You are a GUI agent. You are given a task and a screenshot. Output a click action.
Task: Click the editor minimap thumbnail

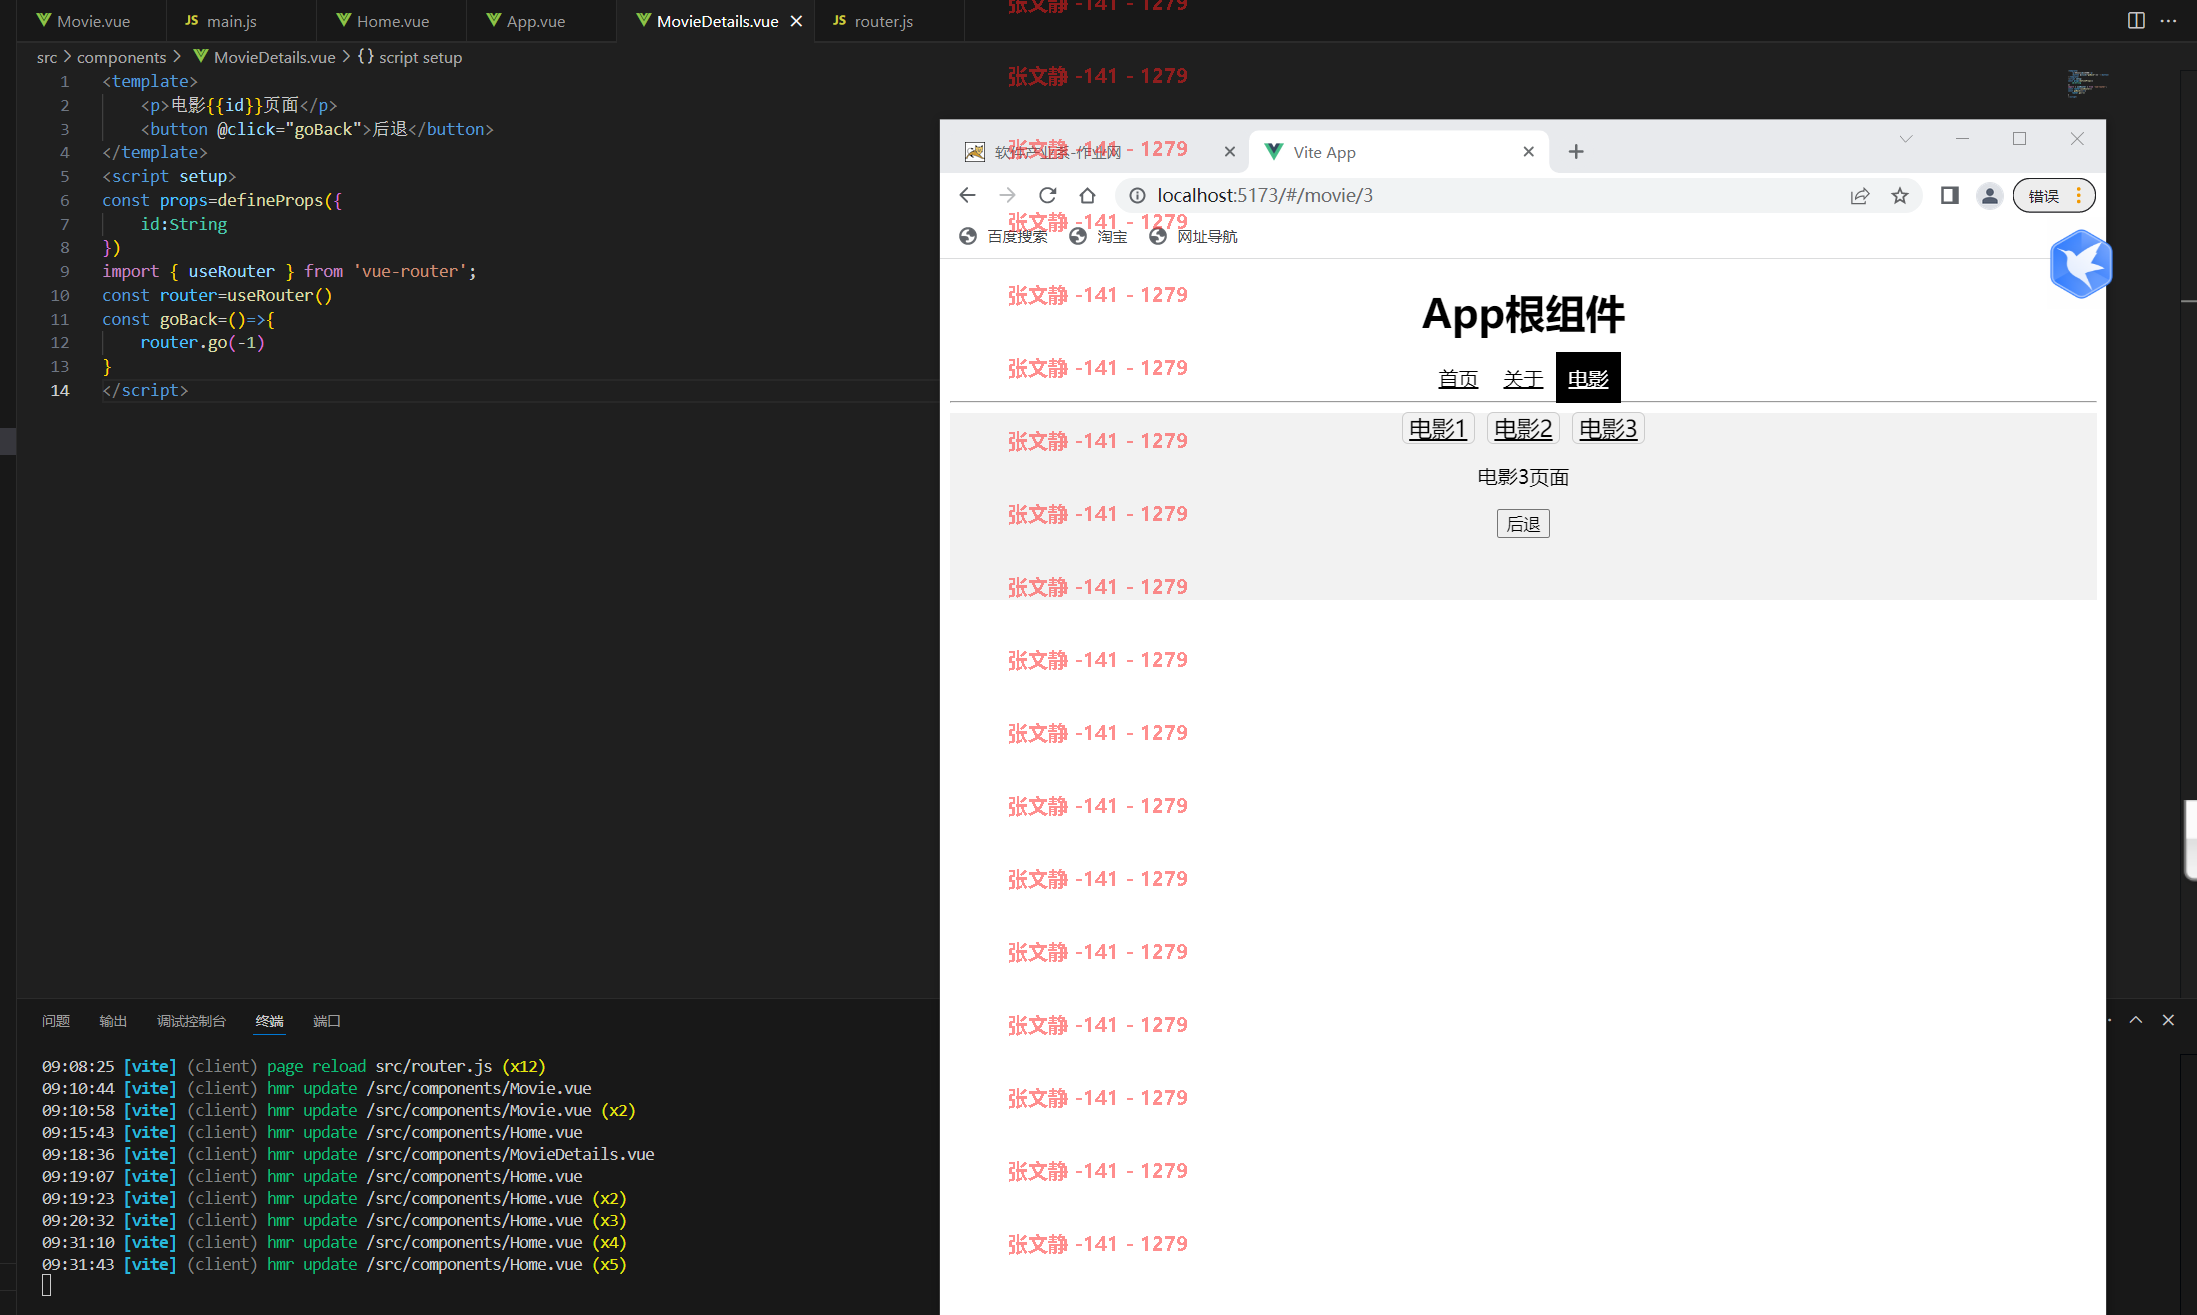click(2088, 83)
